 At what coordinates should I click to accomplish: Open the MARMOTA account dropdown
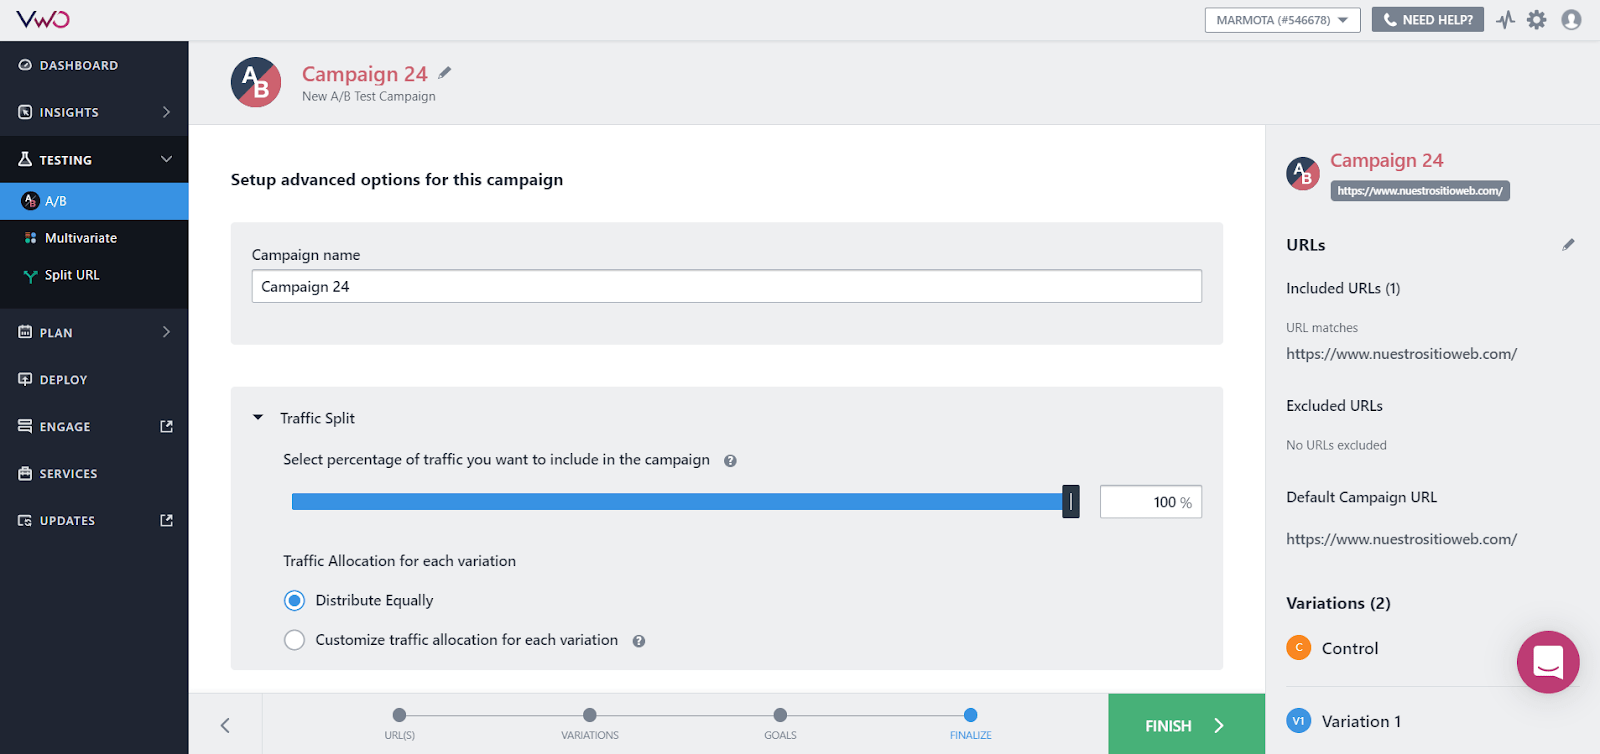tap(1282, 20)
